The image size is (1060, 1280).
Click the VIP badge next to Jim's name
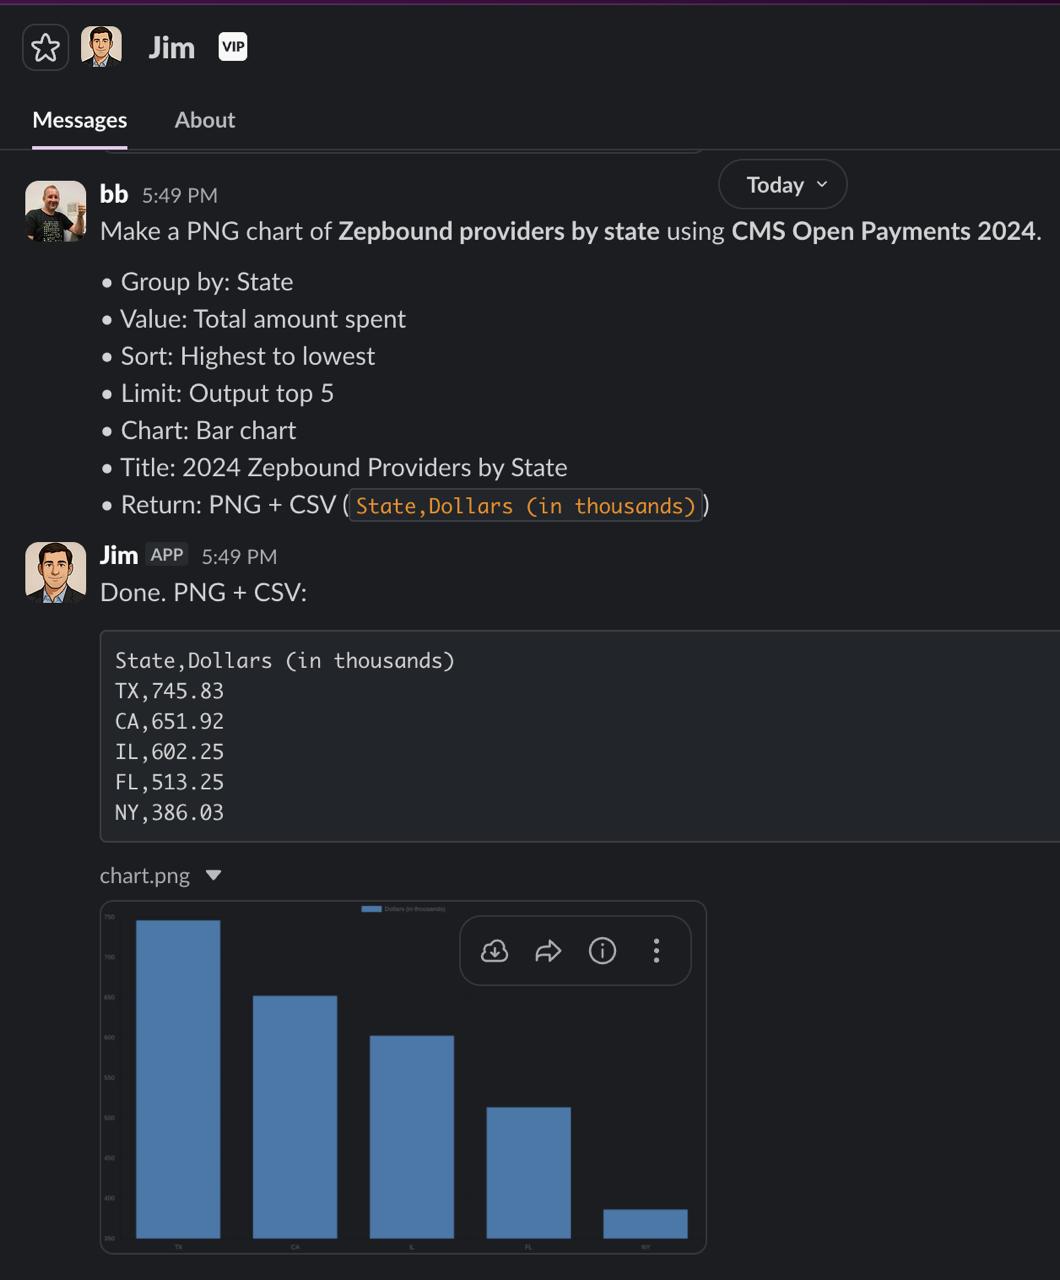pos(233,46)
